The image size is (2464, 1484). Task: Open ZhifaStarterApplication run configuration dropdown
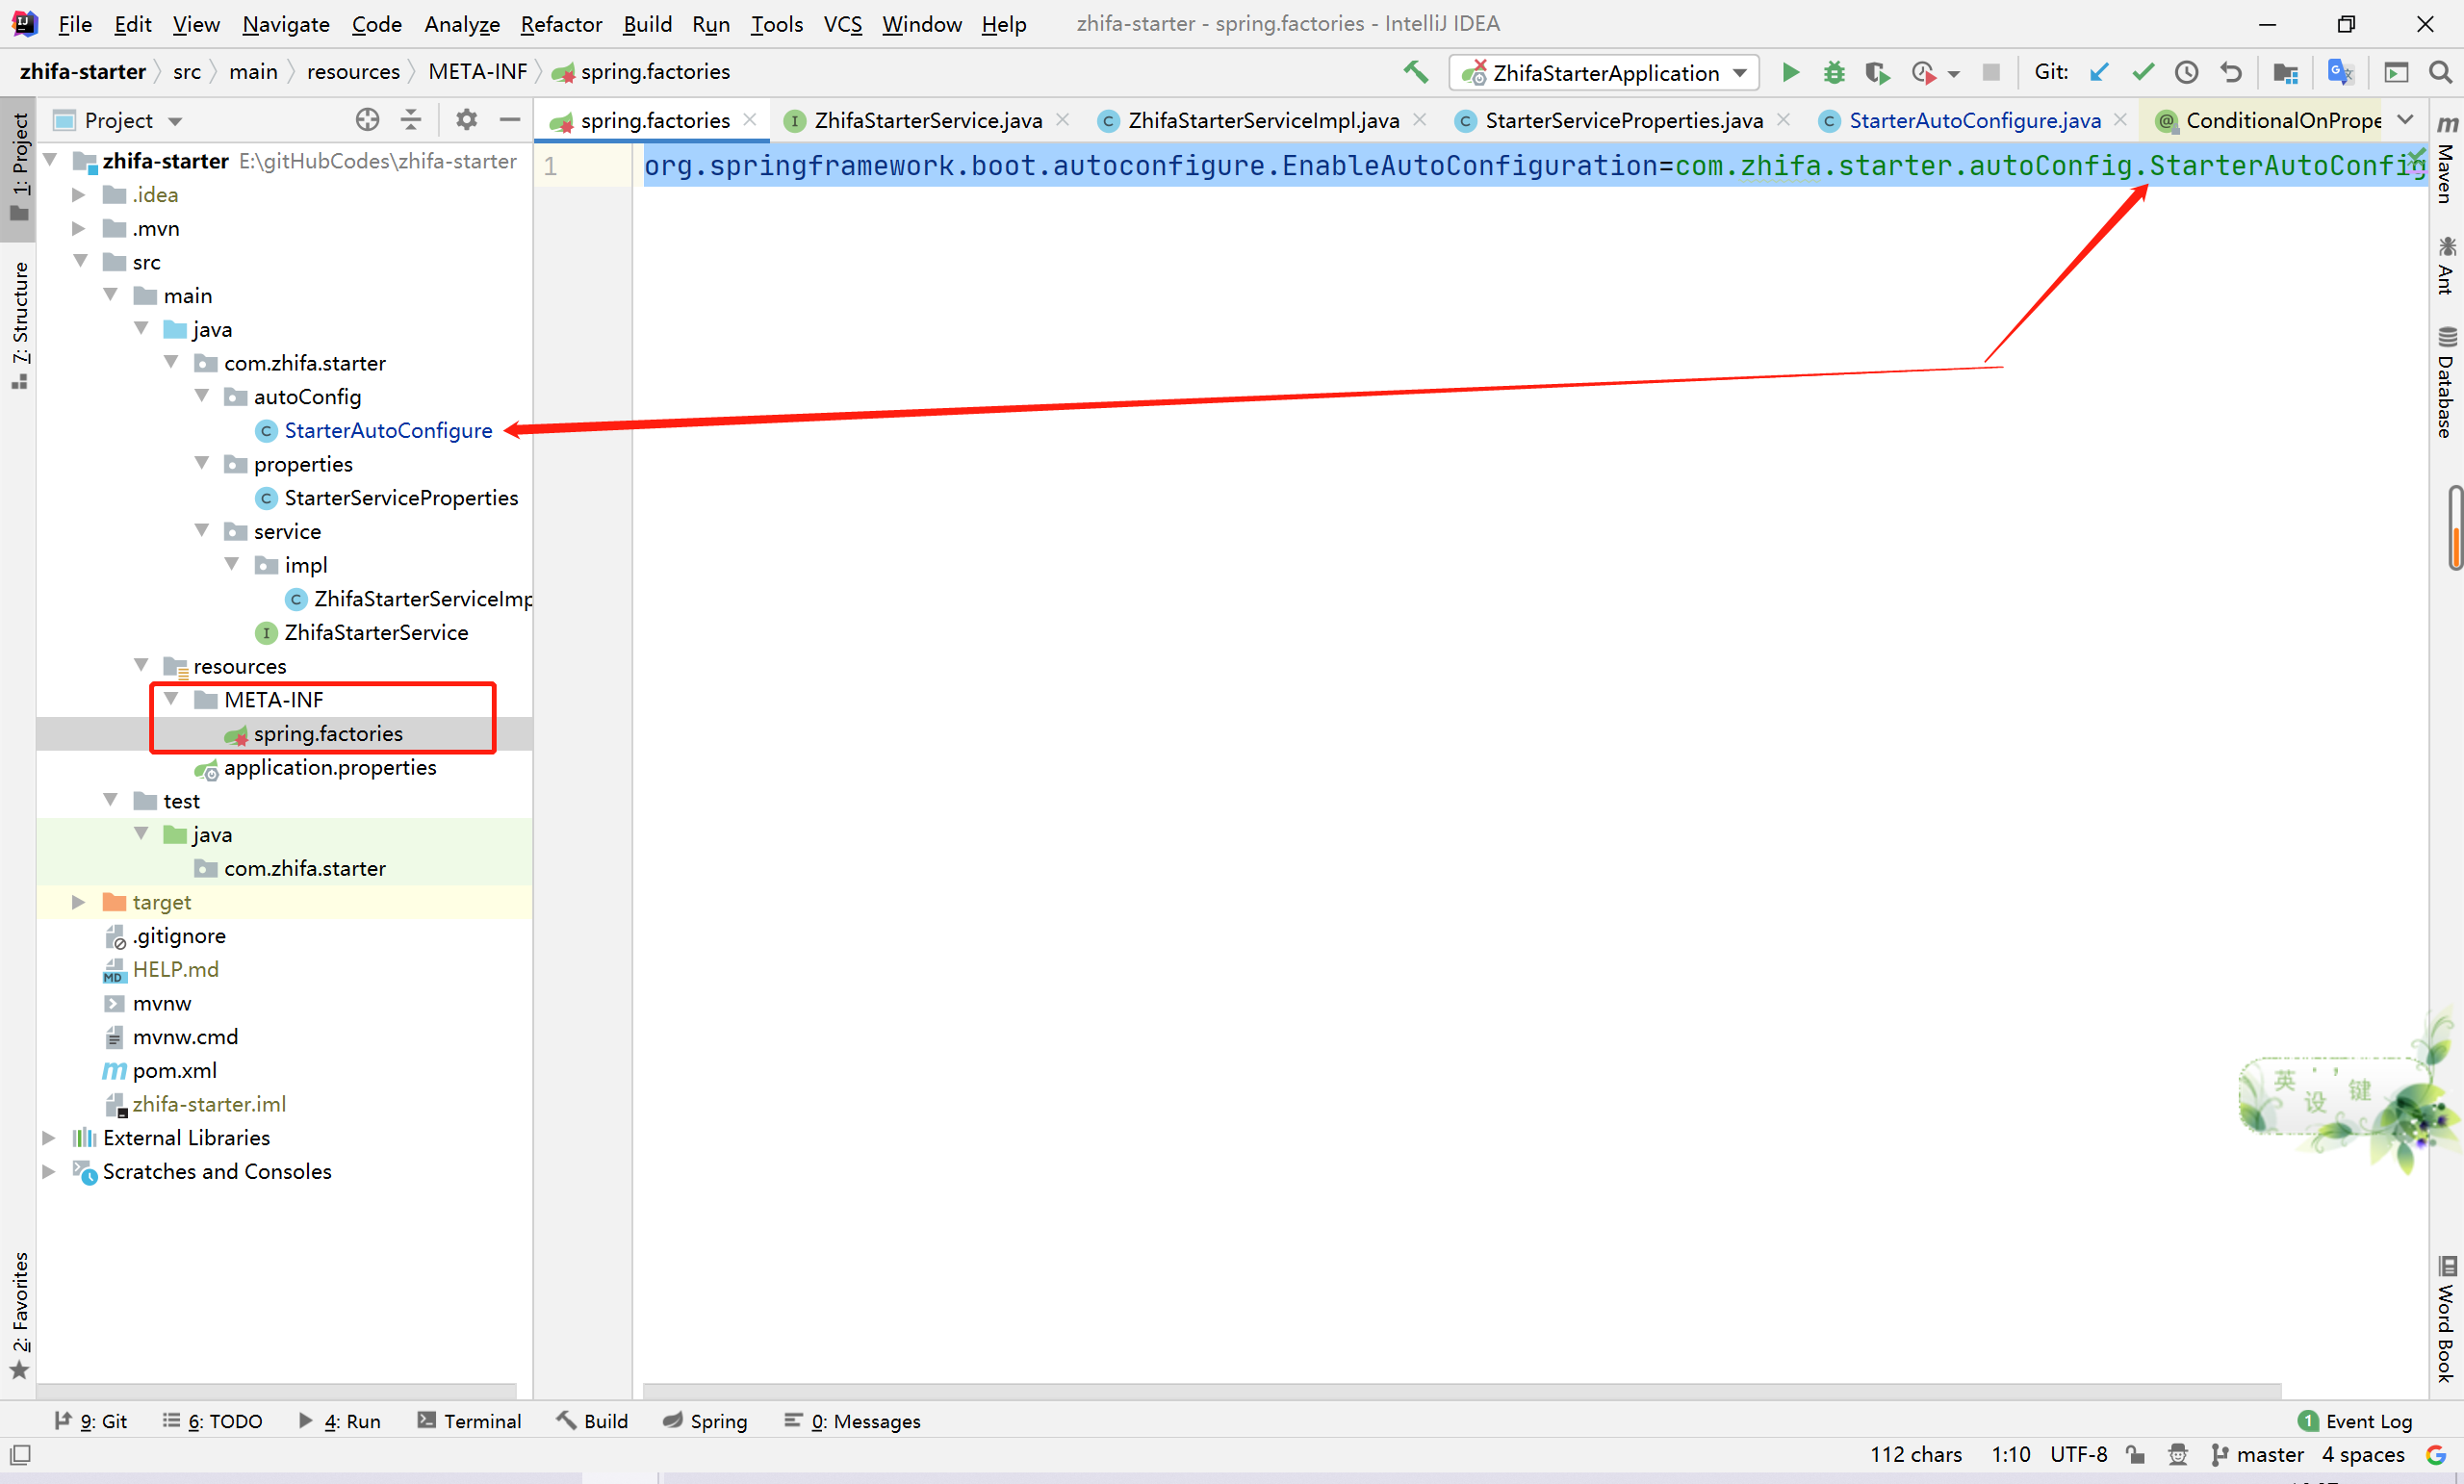[x=1604, y=73]
